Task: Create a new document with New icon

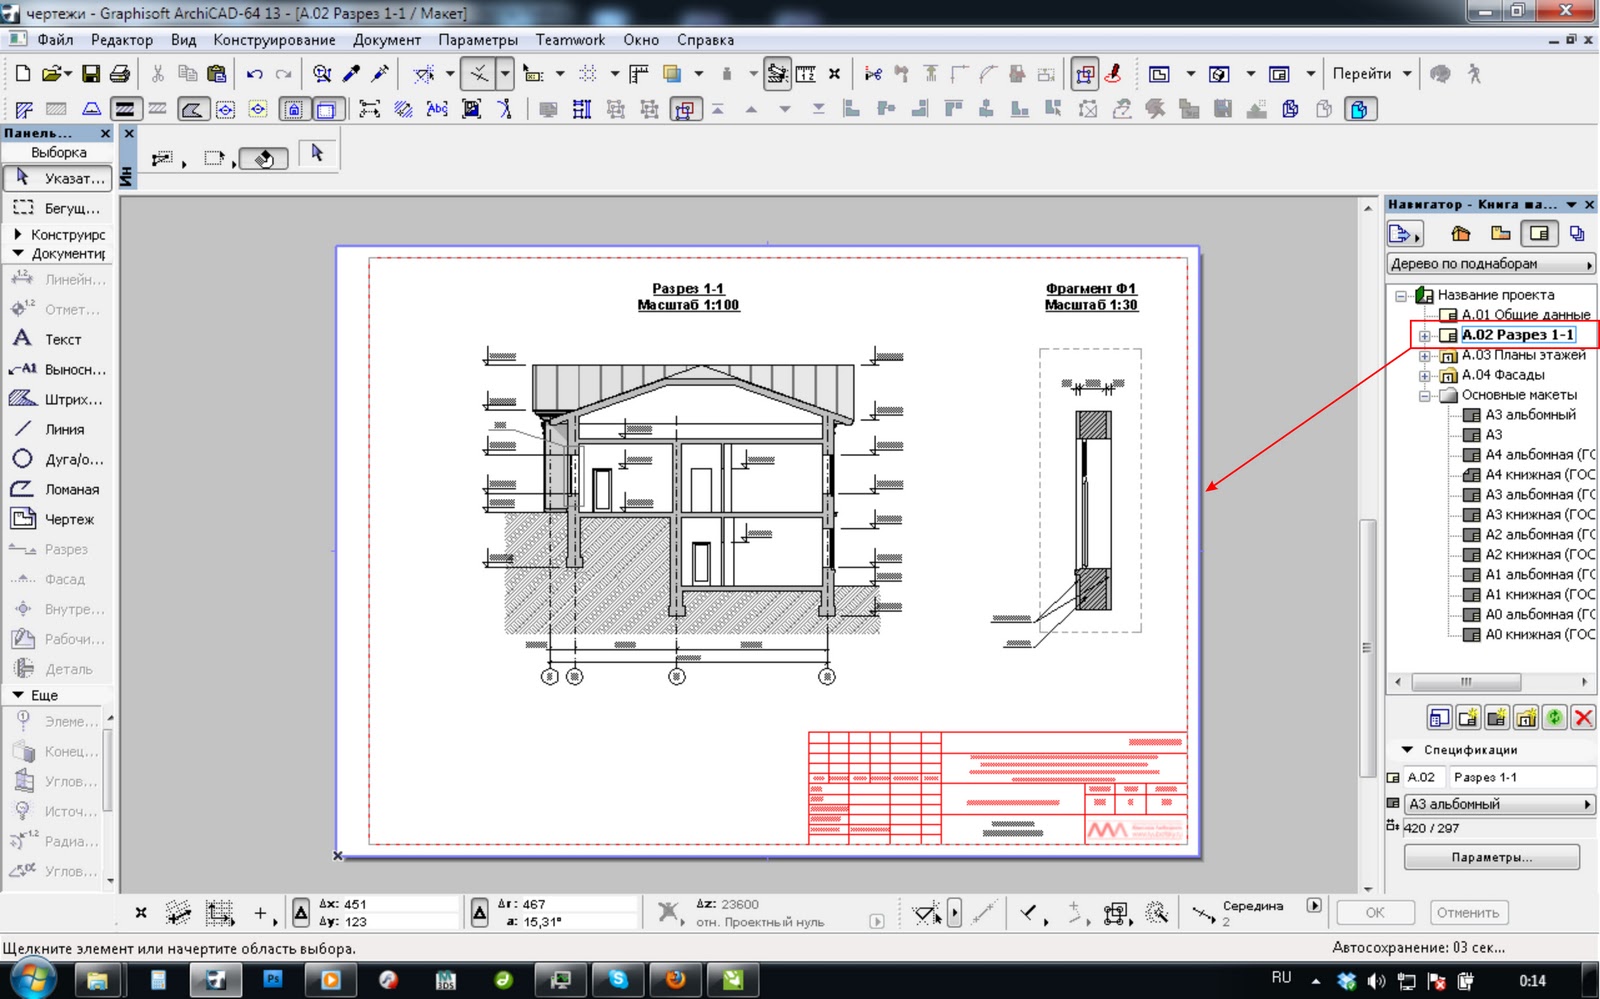Action: (x=23, y=73)
